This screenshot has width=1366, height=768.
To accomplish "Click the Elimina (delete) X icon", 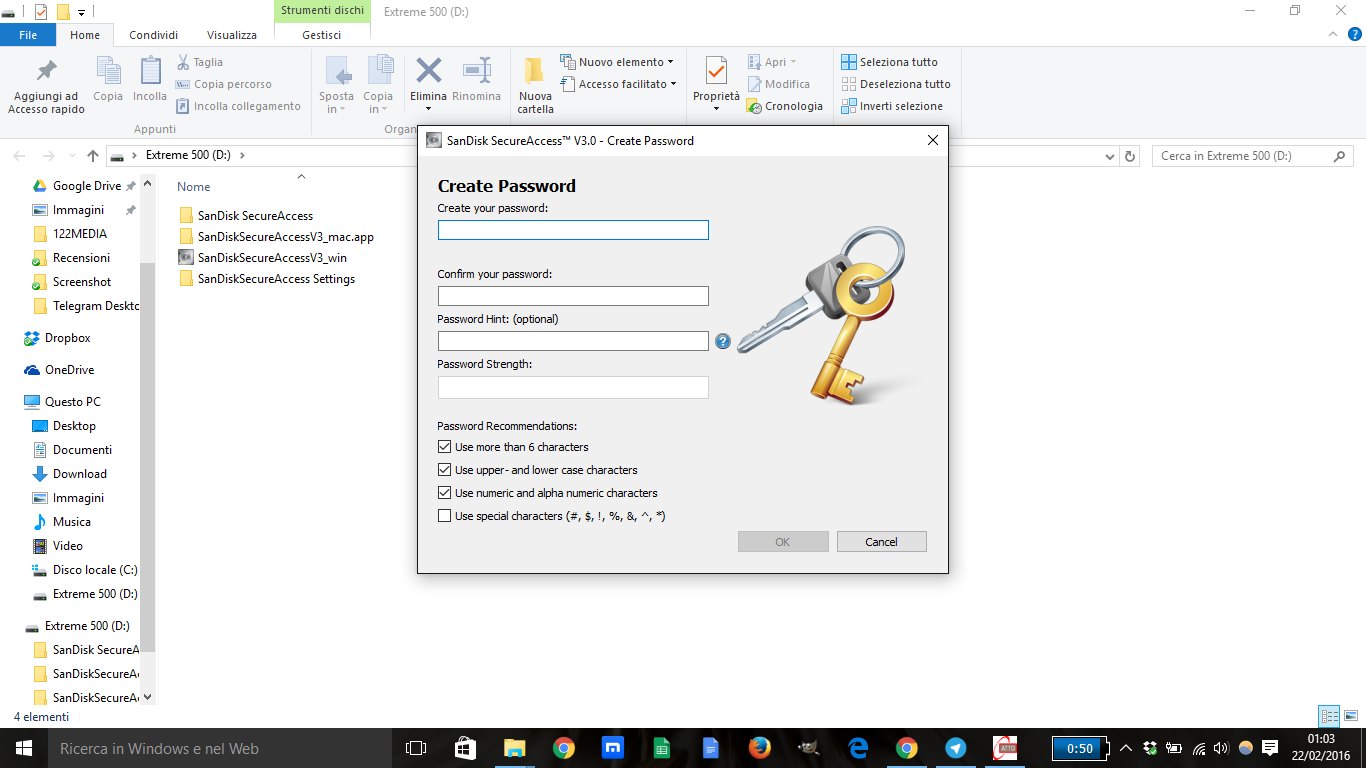I will click(429, 70).
